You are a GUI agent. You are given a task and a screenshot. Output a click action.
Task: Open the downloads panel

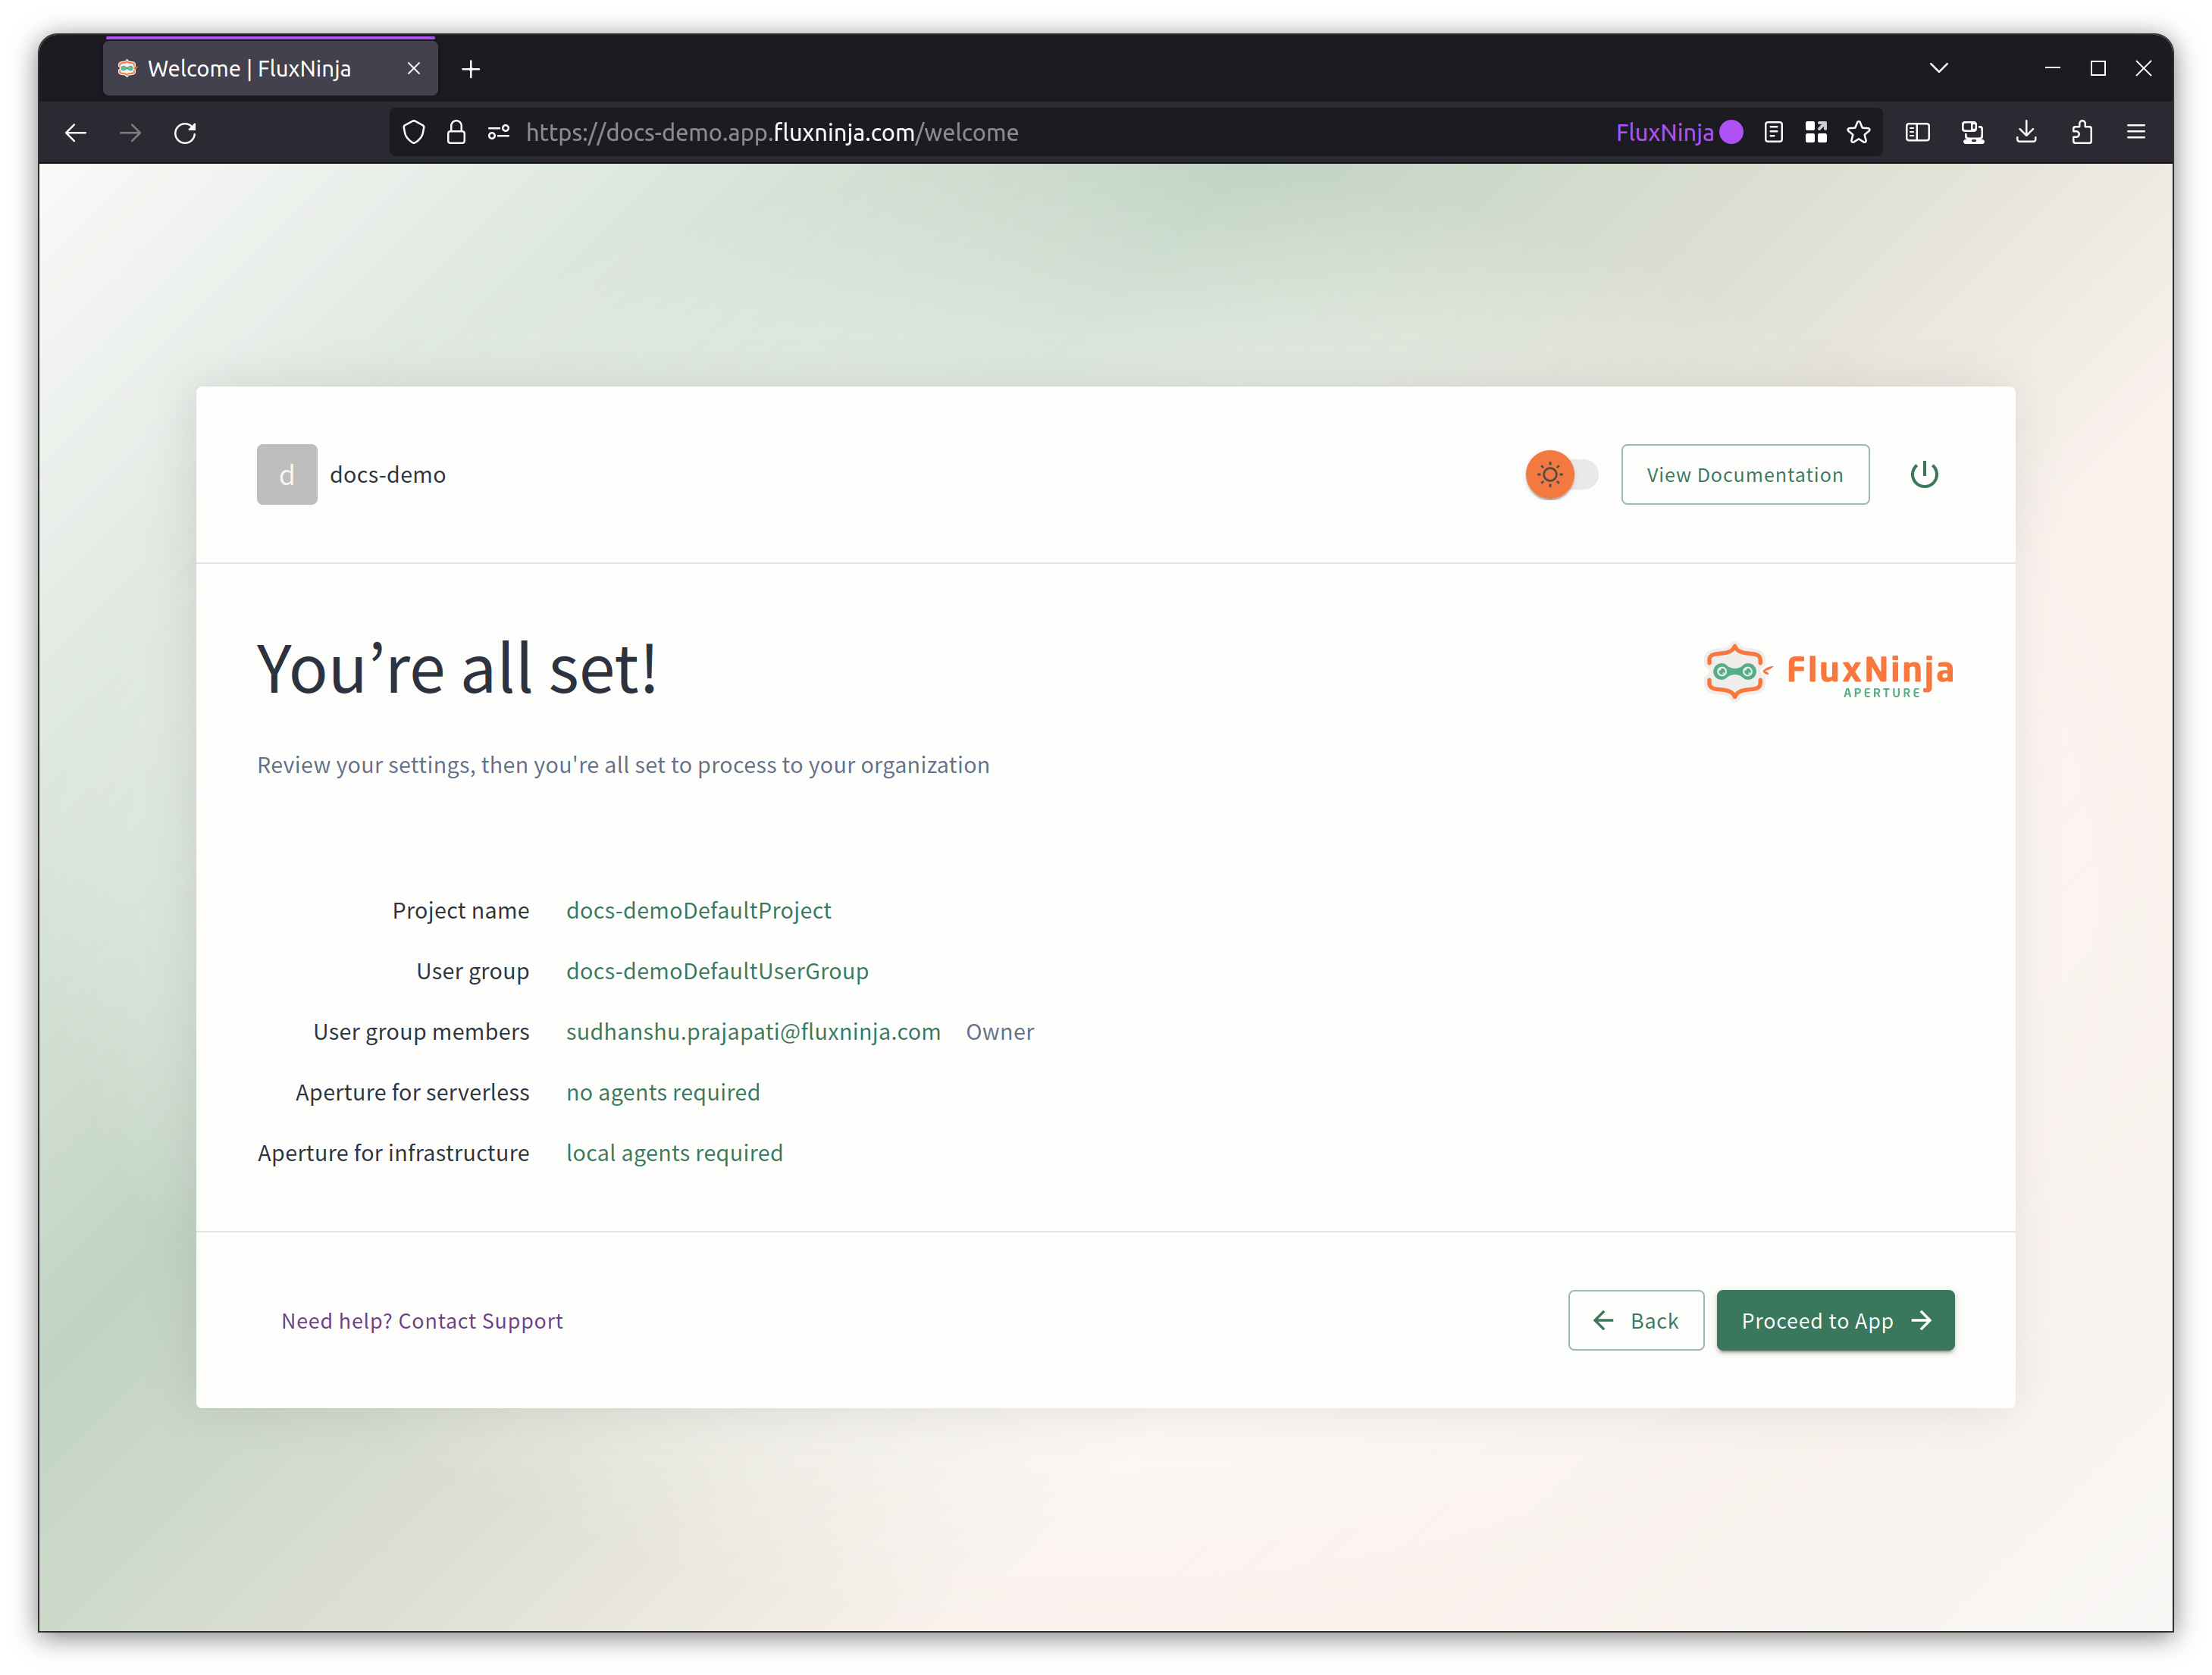(x=2027, y=132)
